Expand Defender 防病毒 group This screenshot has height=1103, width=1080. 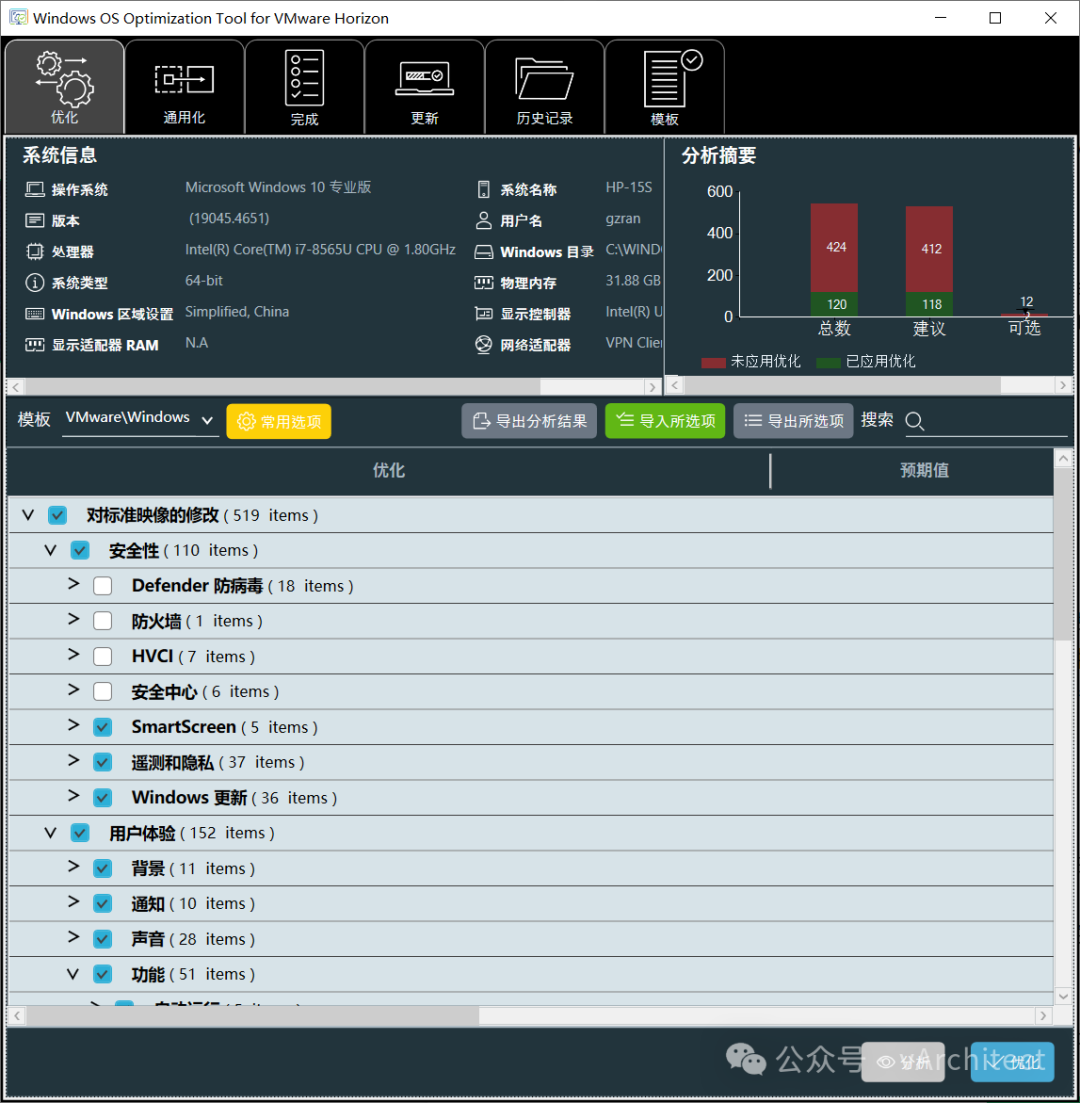coord(73,584)
